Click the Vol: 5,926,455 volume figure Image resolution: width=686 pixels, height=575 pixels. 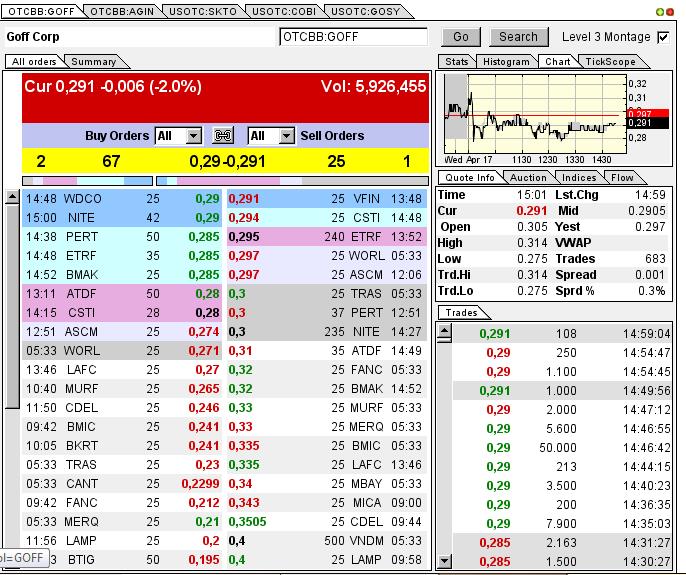pos(373,86)
